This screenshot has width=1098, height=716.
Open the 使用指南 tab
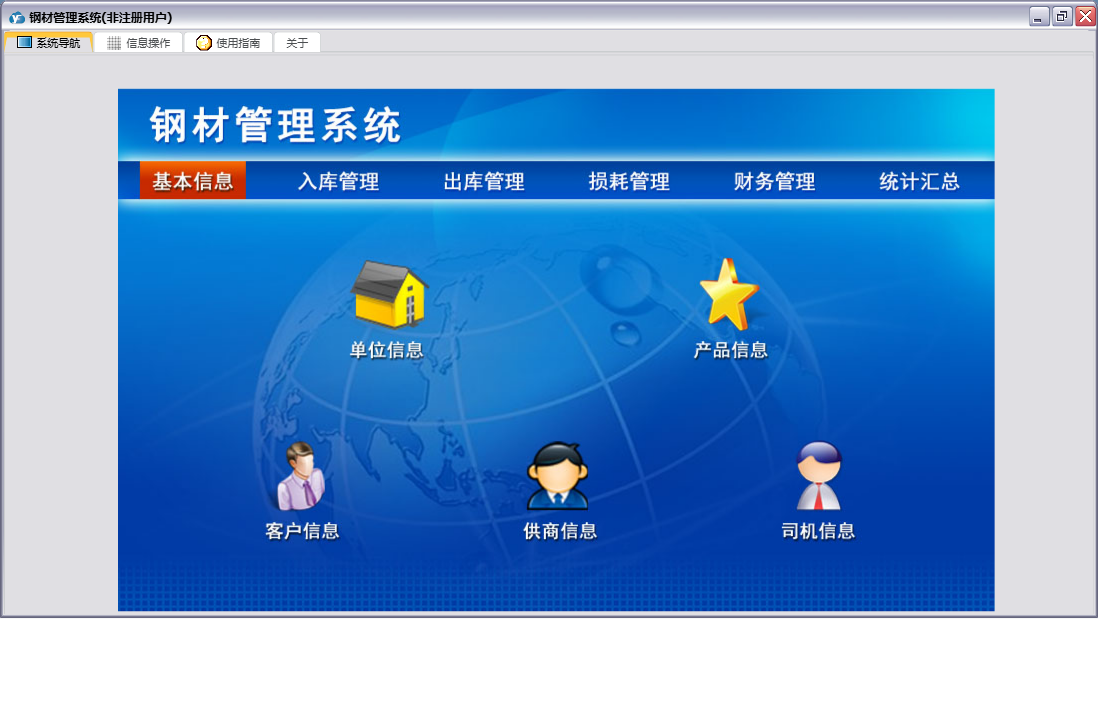click(228, 43)
